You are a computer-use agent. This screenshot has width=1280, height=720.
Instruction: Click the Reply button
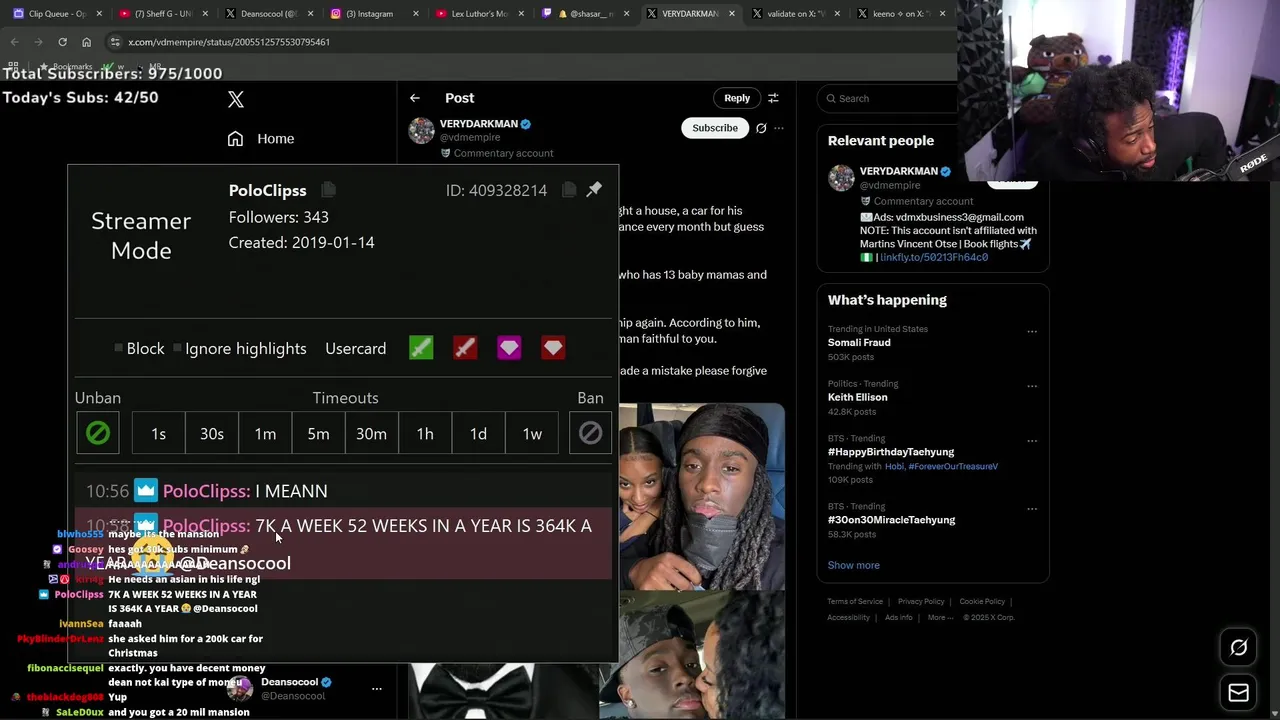[737, 98]
